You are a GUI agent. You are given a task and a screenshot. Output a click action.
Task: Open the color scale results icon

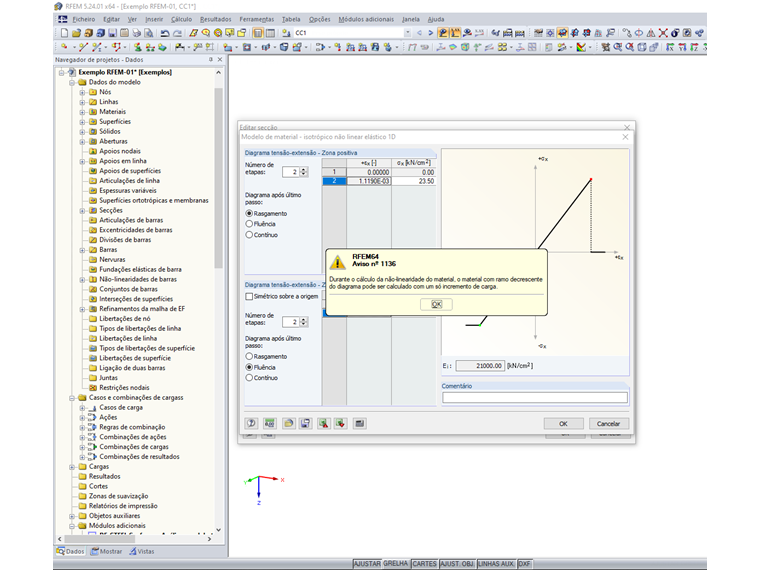[581, 47]
